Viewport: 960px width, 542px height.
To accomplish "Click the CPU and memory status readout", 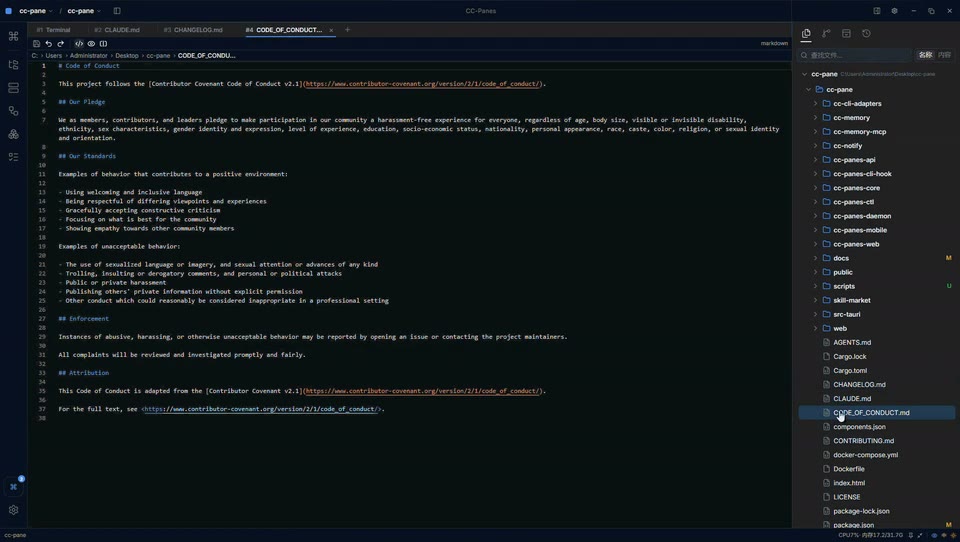I will 870,535.
